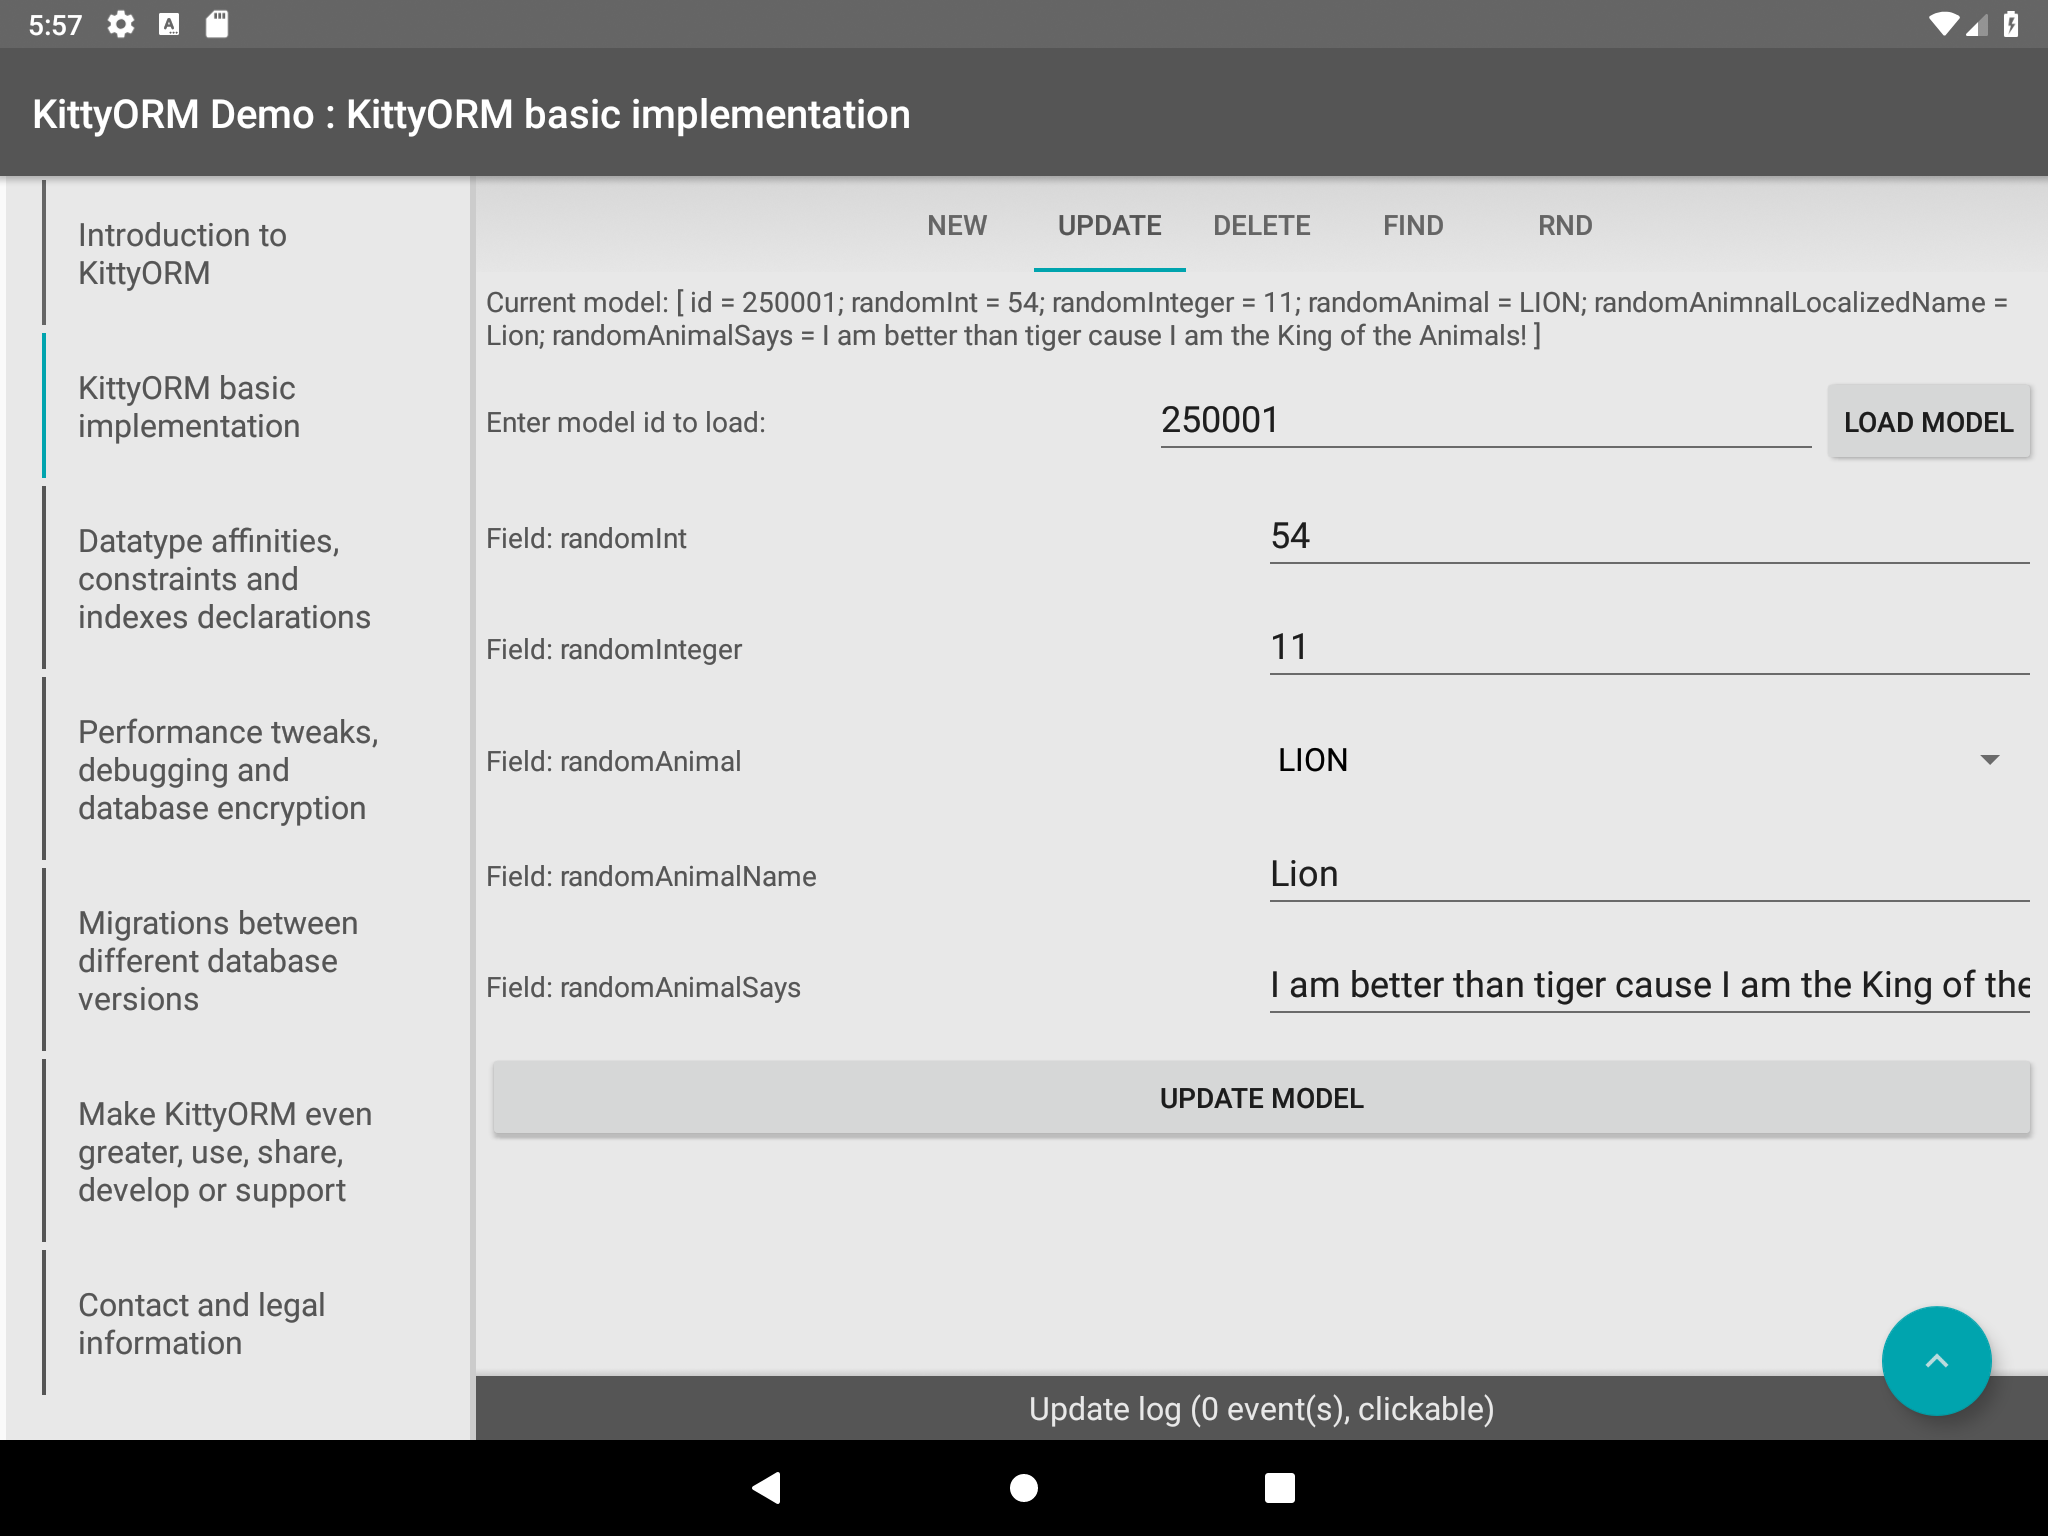Image resolution: width=2048 pixels, height=1536 pixels.
Task: Open the randomAnimal LION dropdown
Action: (1649, 760)
